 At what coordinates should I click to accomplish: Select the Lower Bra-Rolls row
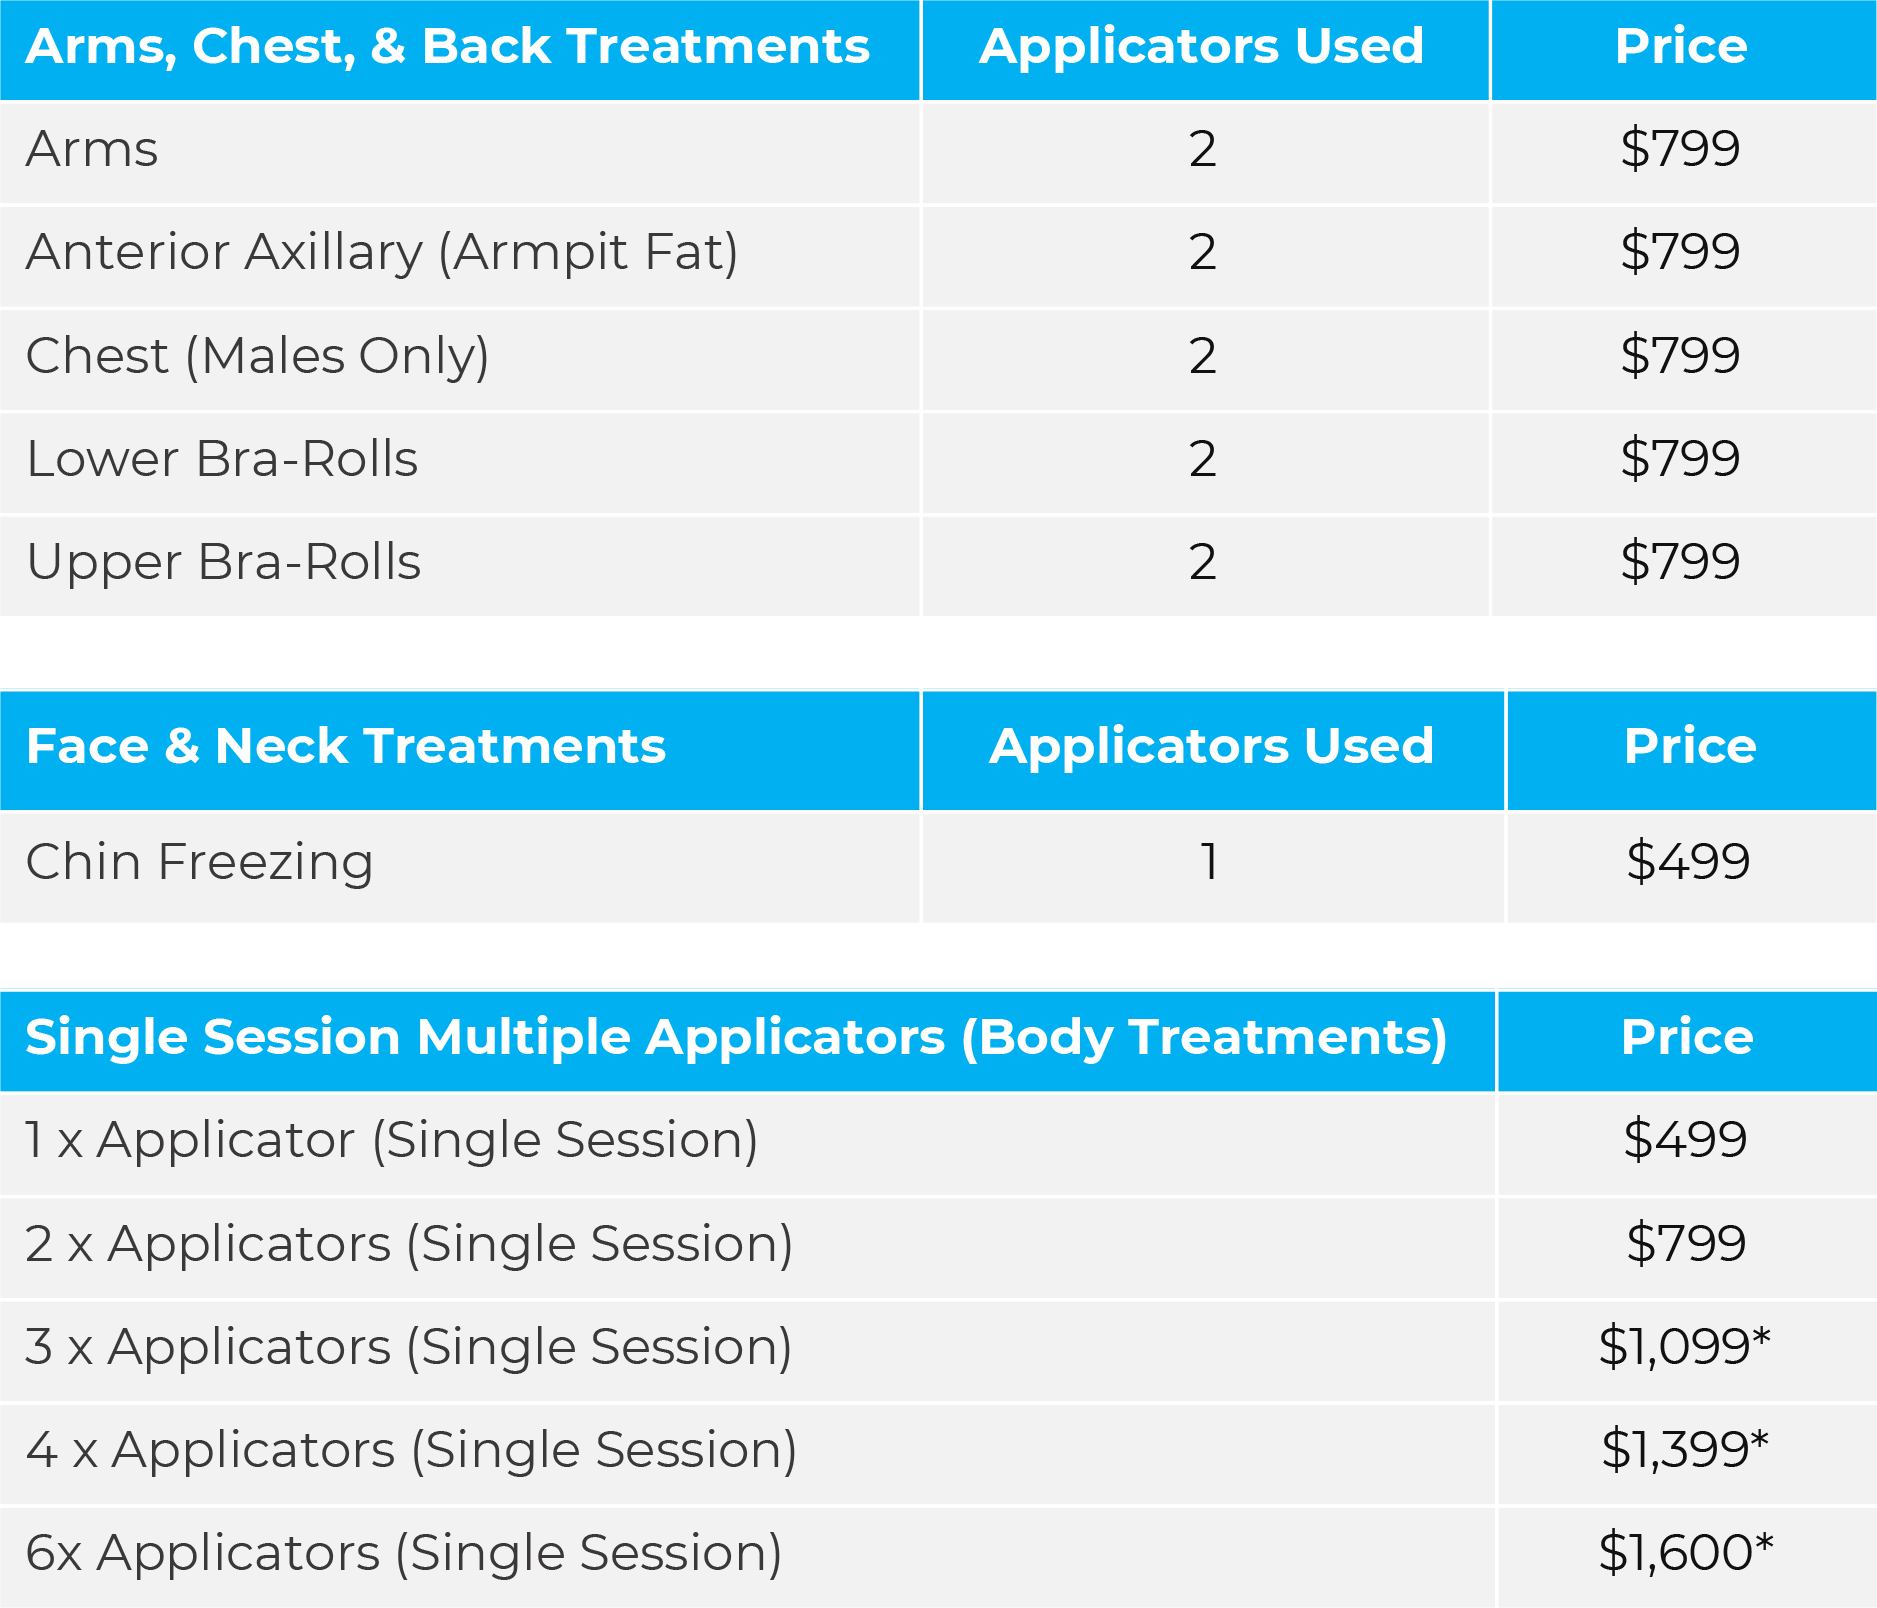point(938,462)
